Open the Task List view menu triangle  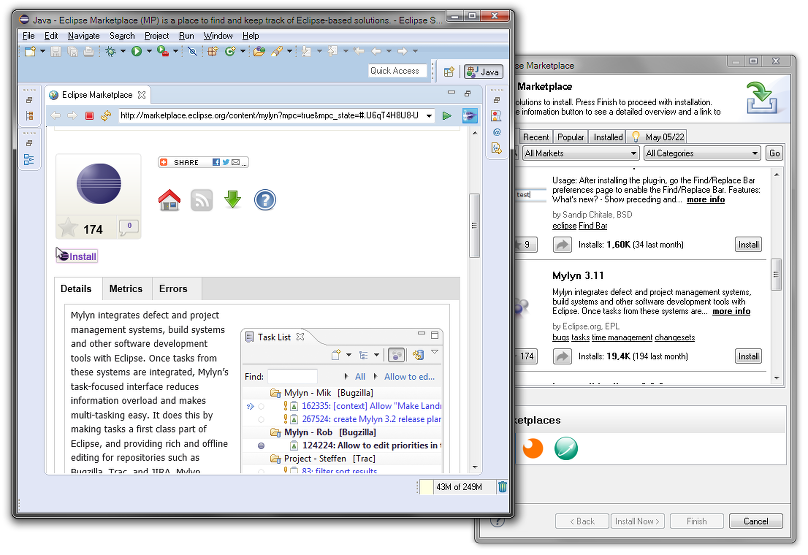pos(435,352)
